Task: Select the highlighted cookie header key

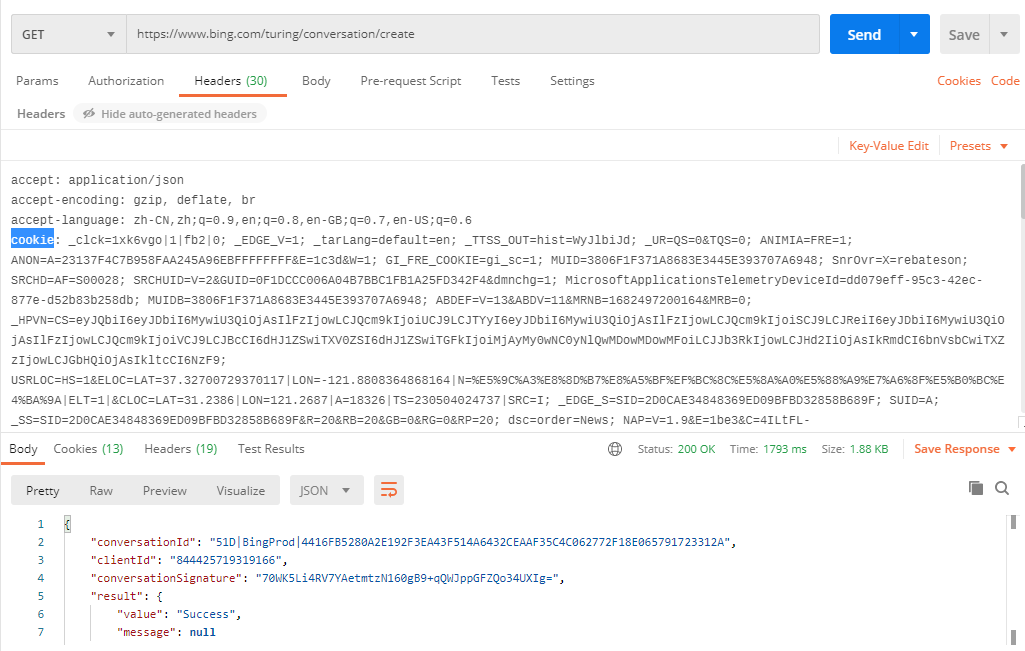Action: (x=32, y=239)
